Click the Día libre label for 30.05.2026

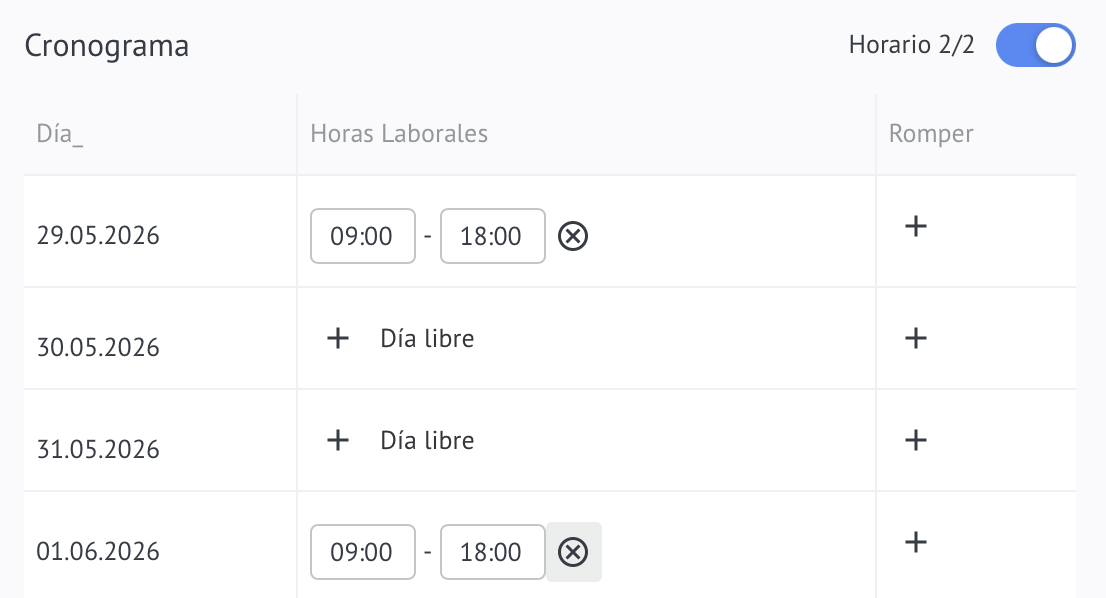click(427, 338)
